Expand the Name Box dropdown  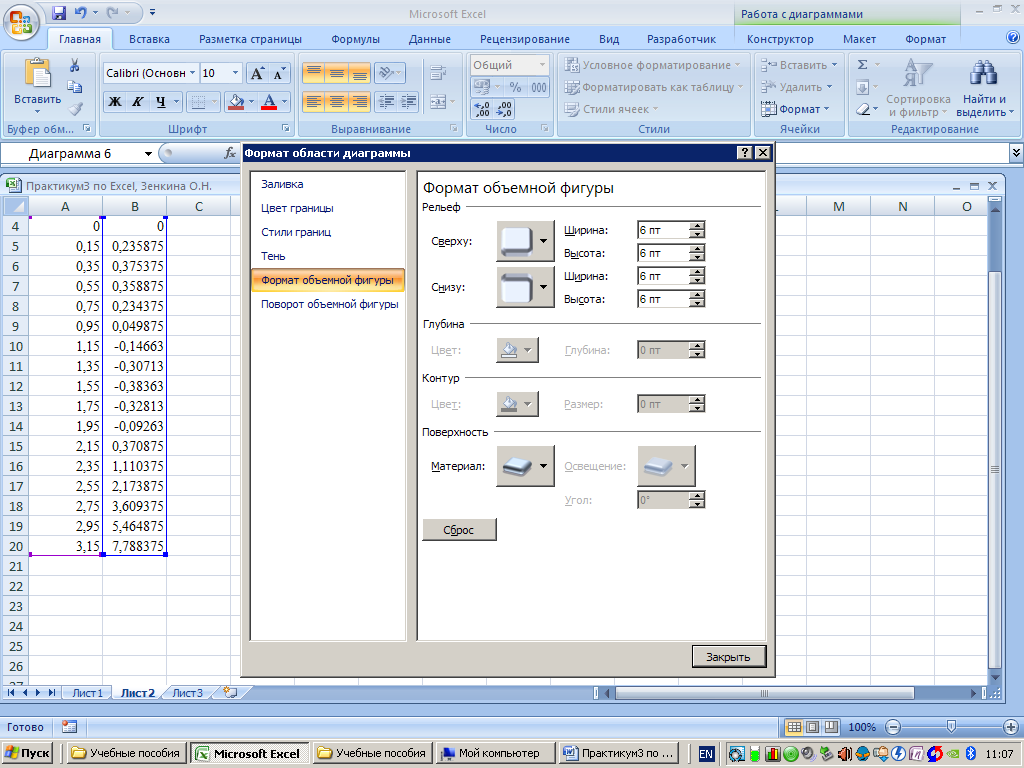coord(148,154)
